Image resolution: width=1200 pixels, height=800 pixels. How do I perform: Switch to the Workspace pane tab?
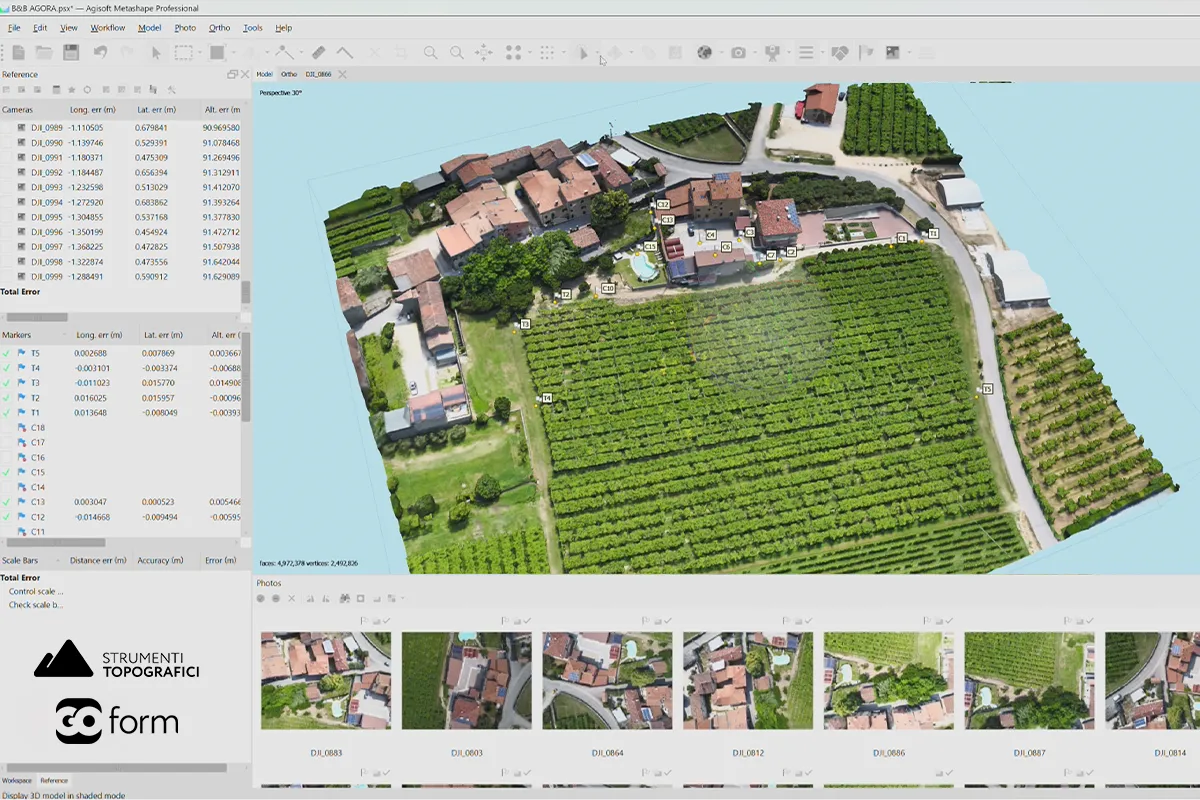[x=17, y=780]
